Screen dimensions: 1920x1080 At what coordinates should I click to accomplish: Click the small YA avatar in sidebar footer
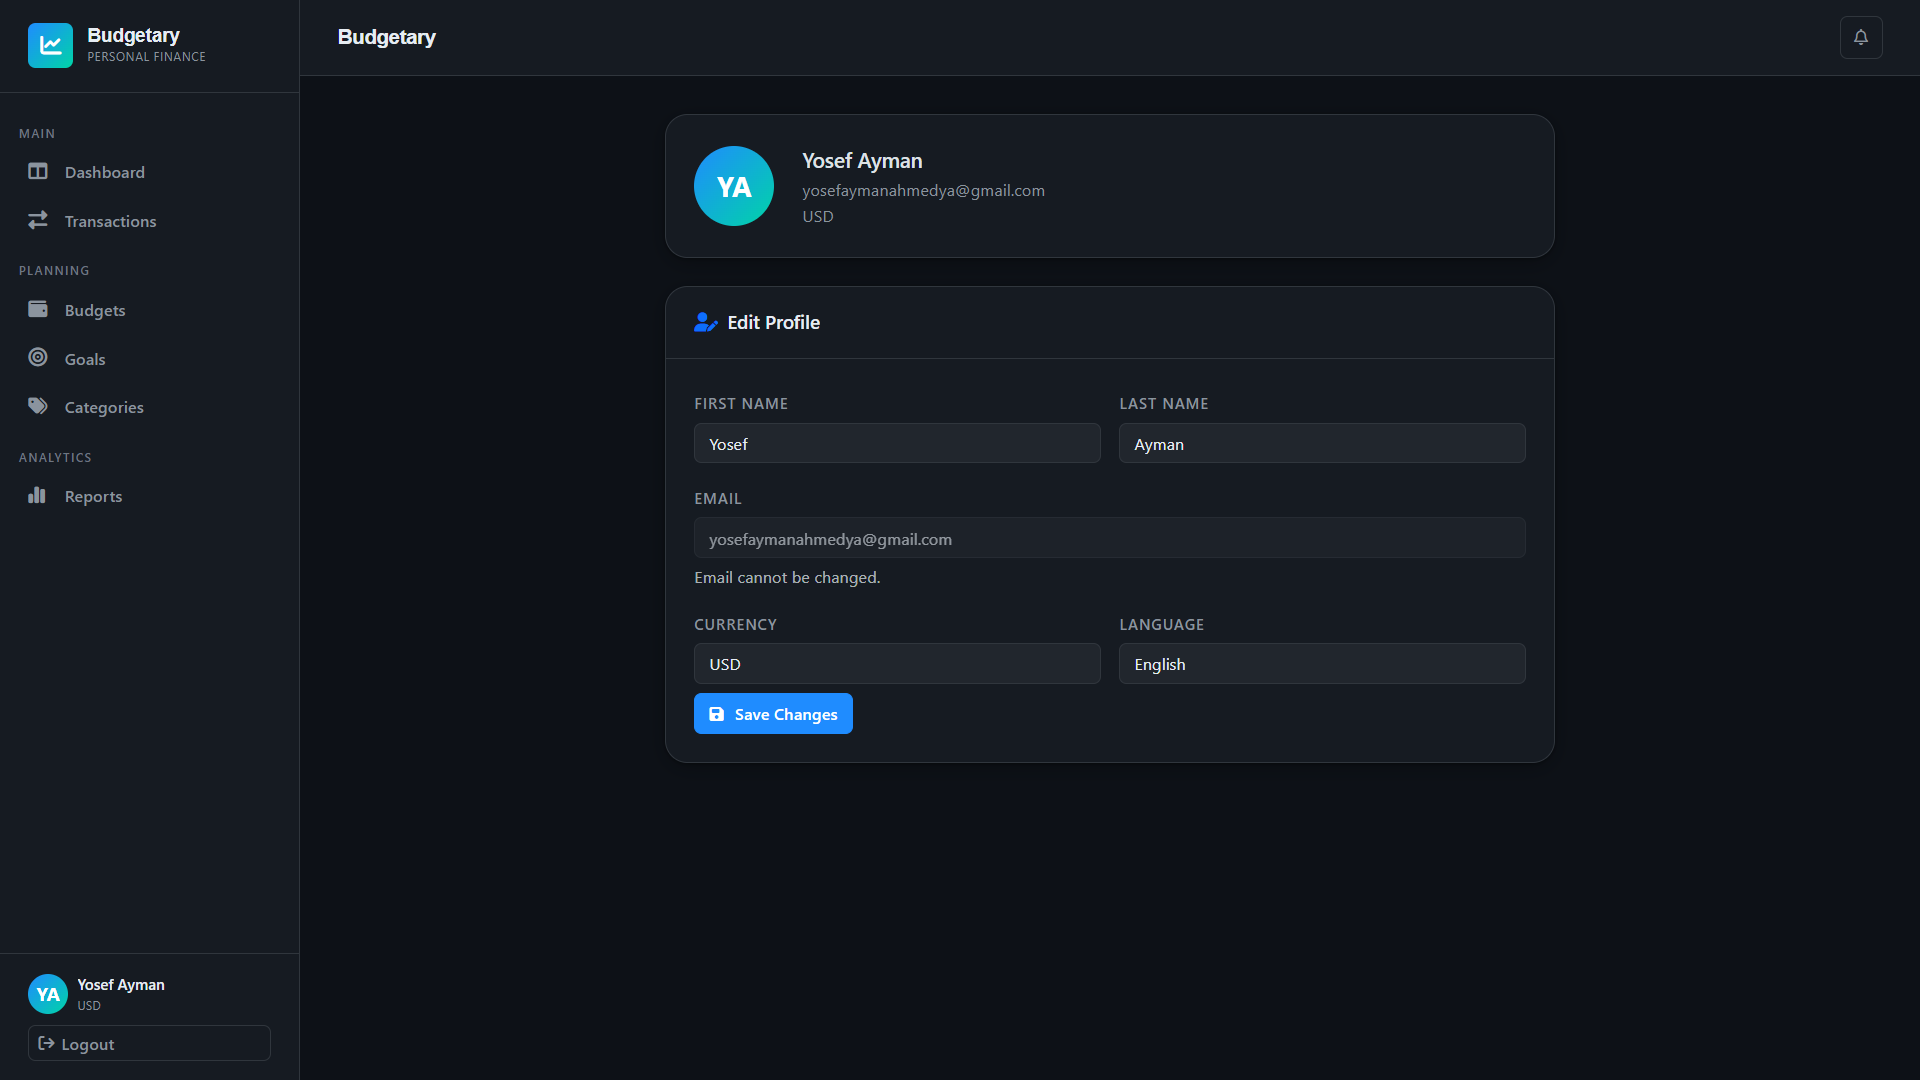(x=48, y=994)
